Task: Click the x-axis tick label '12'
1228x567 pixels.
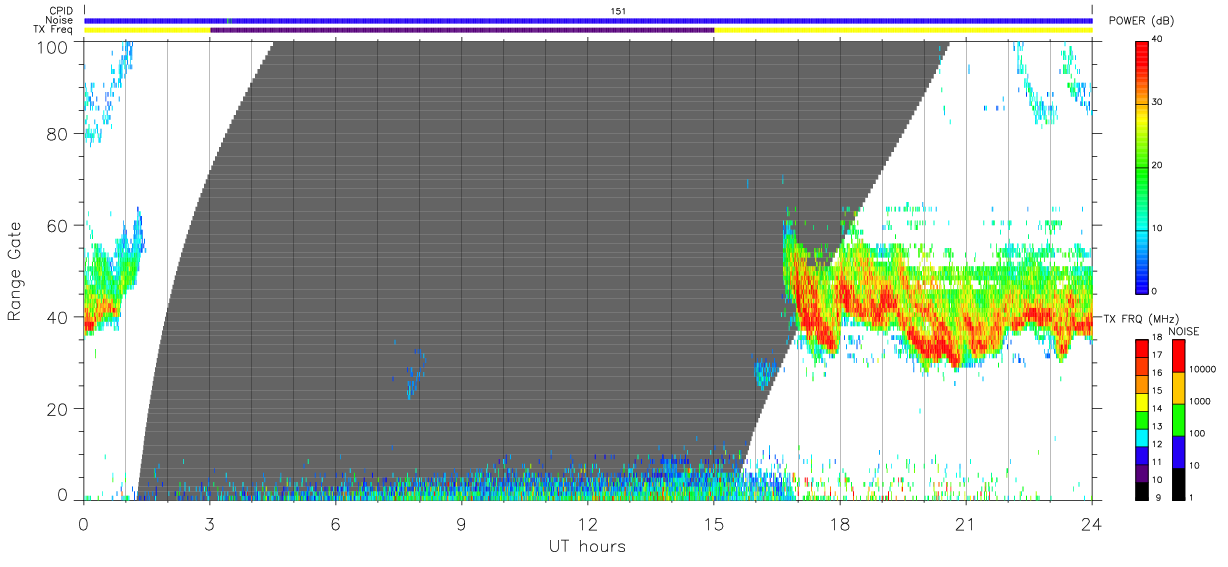Action: pyautogui.click(x=587, y=523)
